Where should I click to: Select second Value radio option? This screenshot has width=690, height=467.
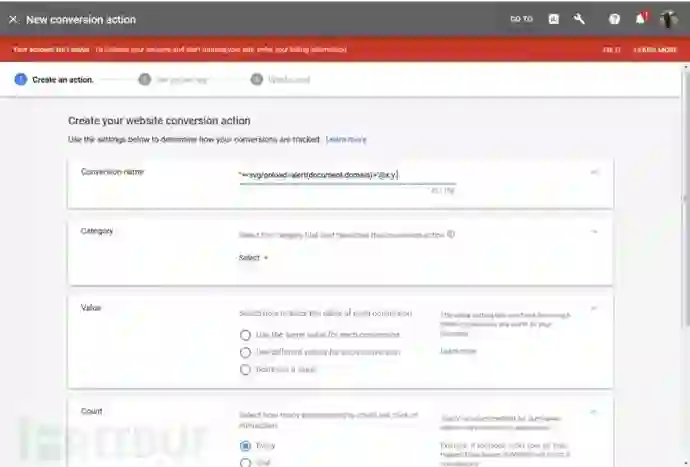tap(246, 353)
